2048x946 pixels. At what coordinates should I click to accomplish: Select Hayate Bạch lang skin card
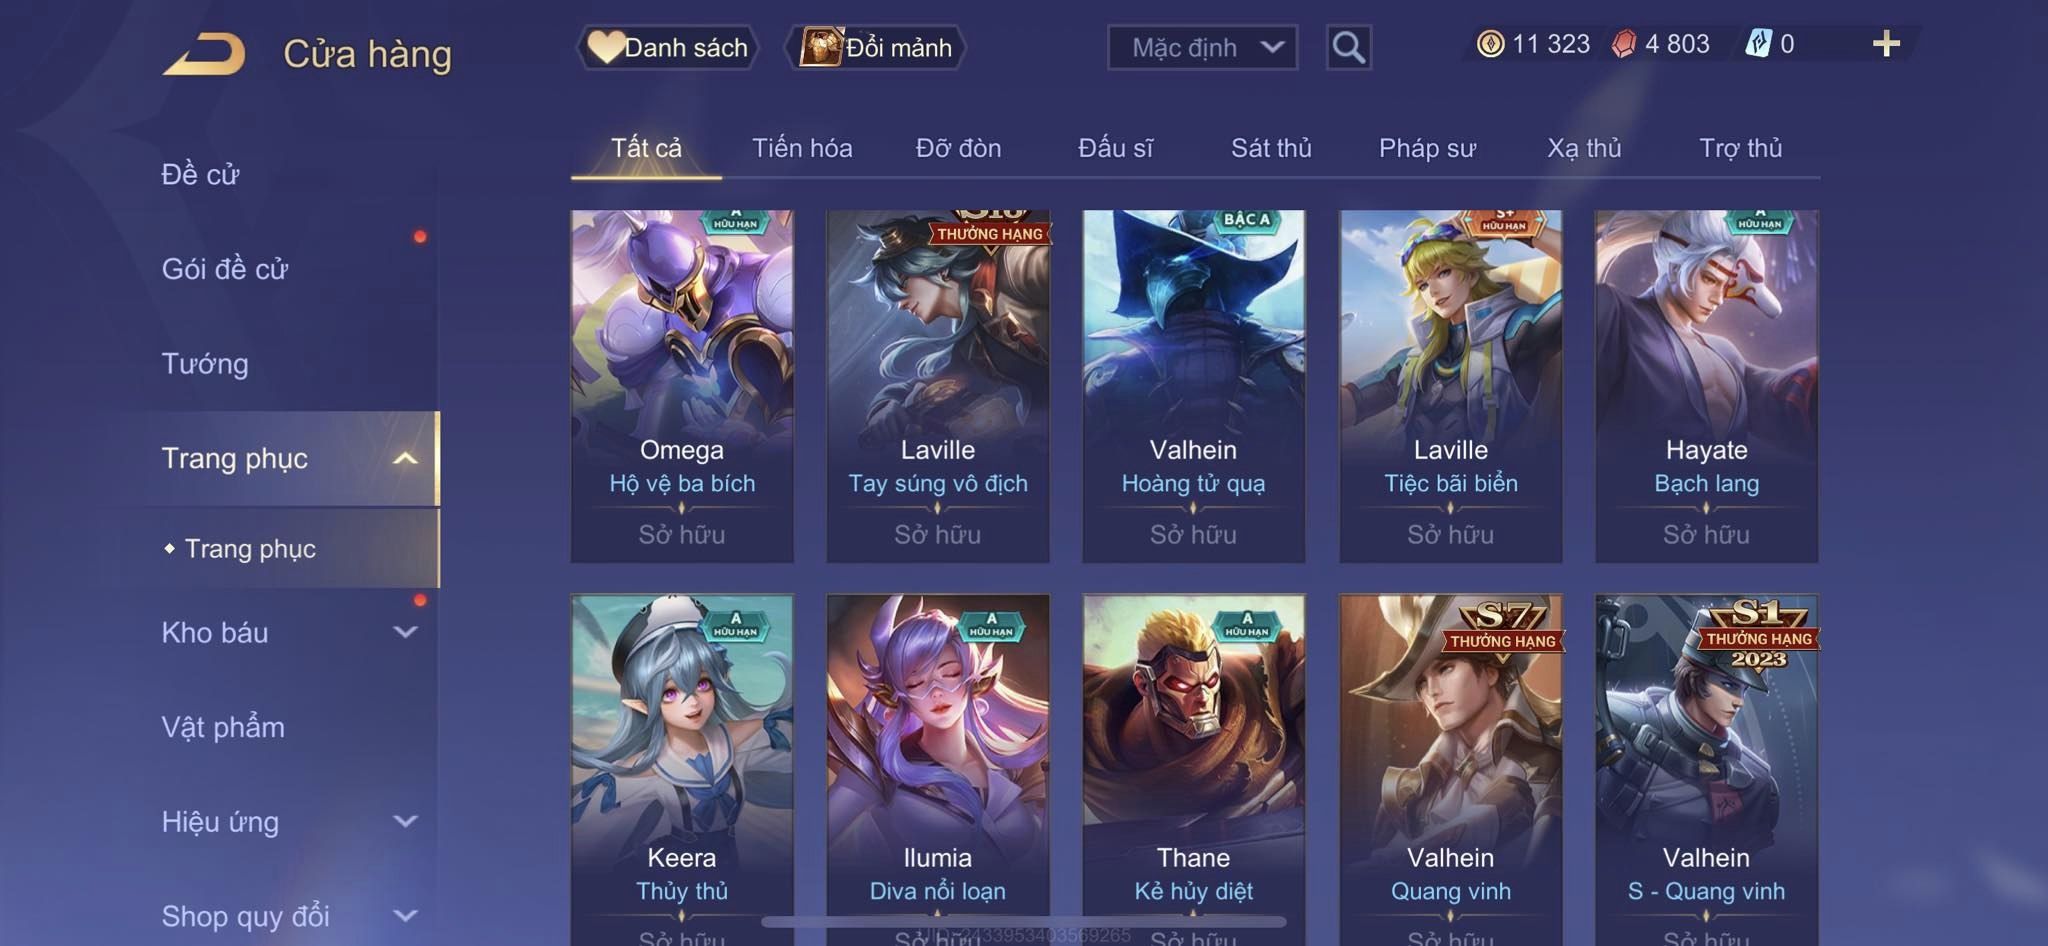pos(1706,386)
